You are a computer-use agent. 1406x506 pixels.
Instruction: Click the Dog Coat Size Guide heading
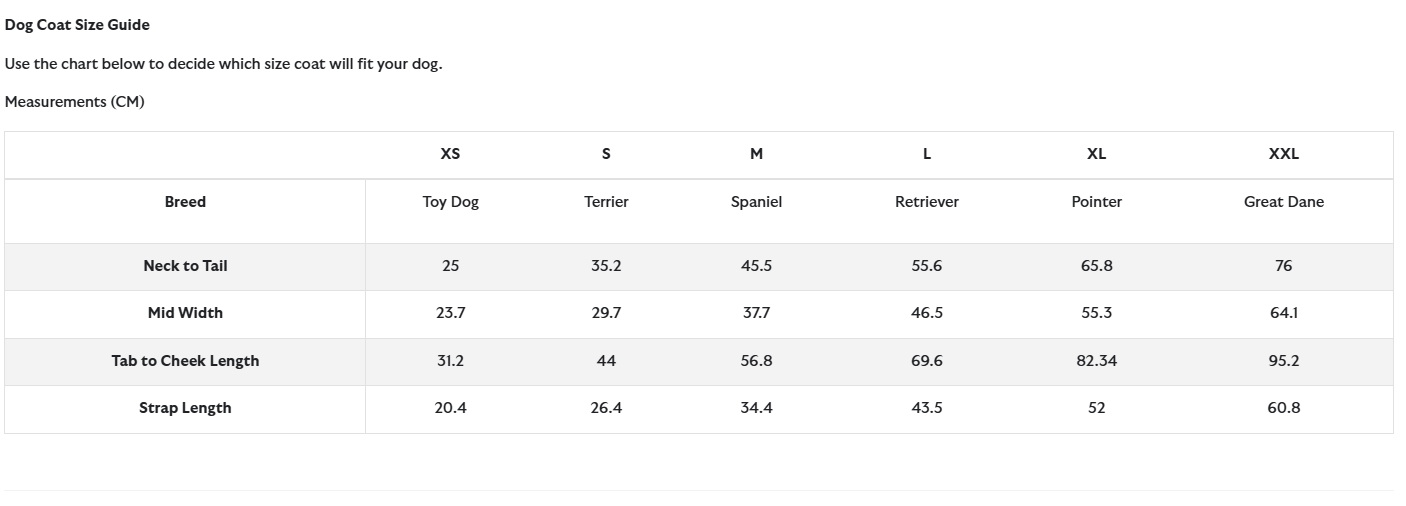point(77,24)
